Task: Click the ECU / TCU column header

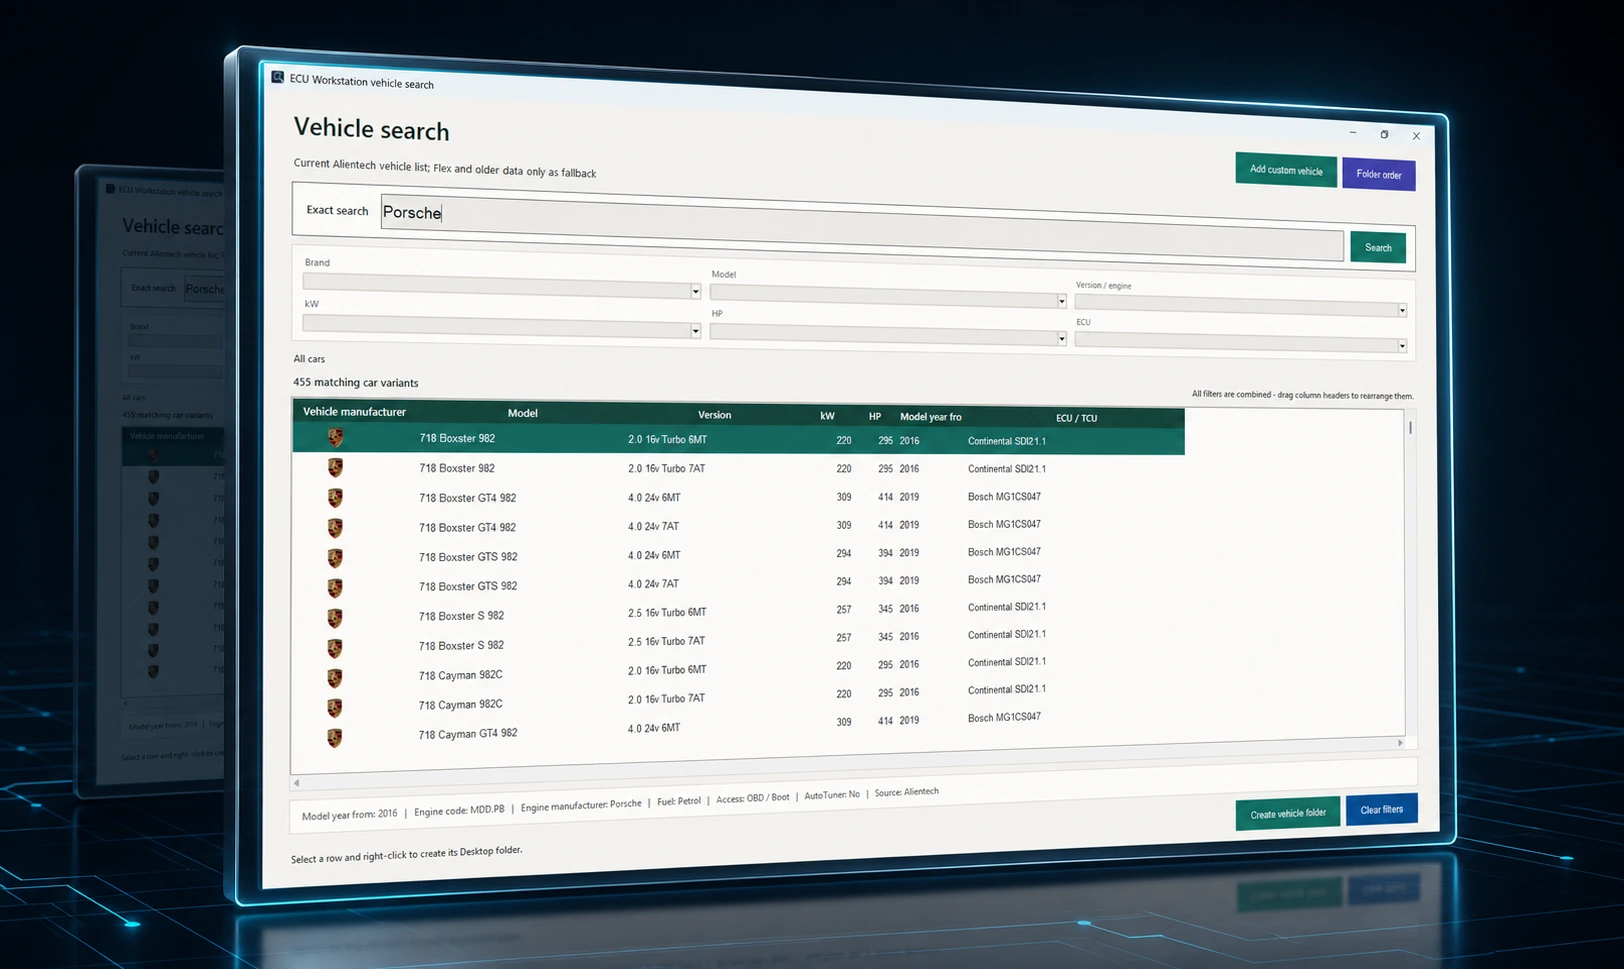Action: tap(1076, 418)
